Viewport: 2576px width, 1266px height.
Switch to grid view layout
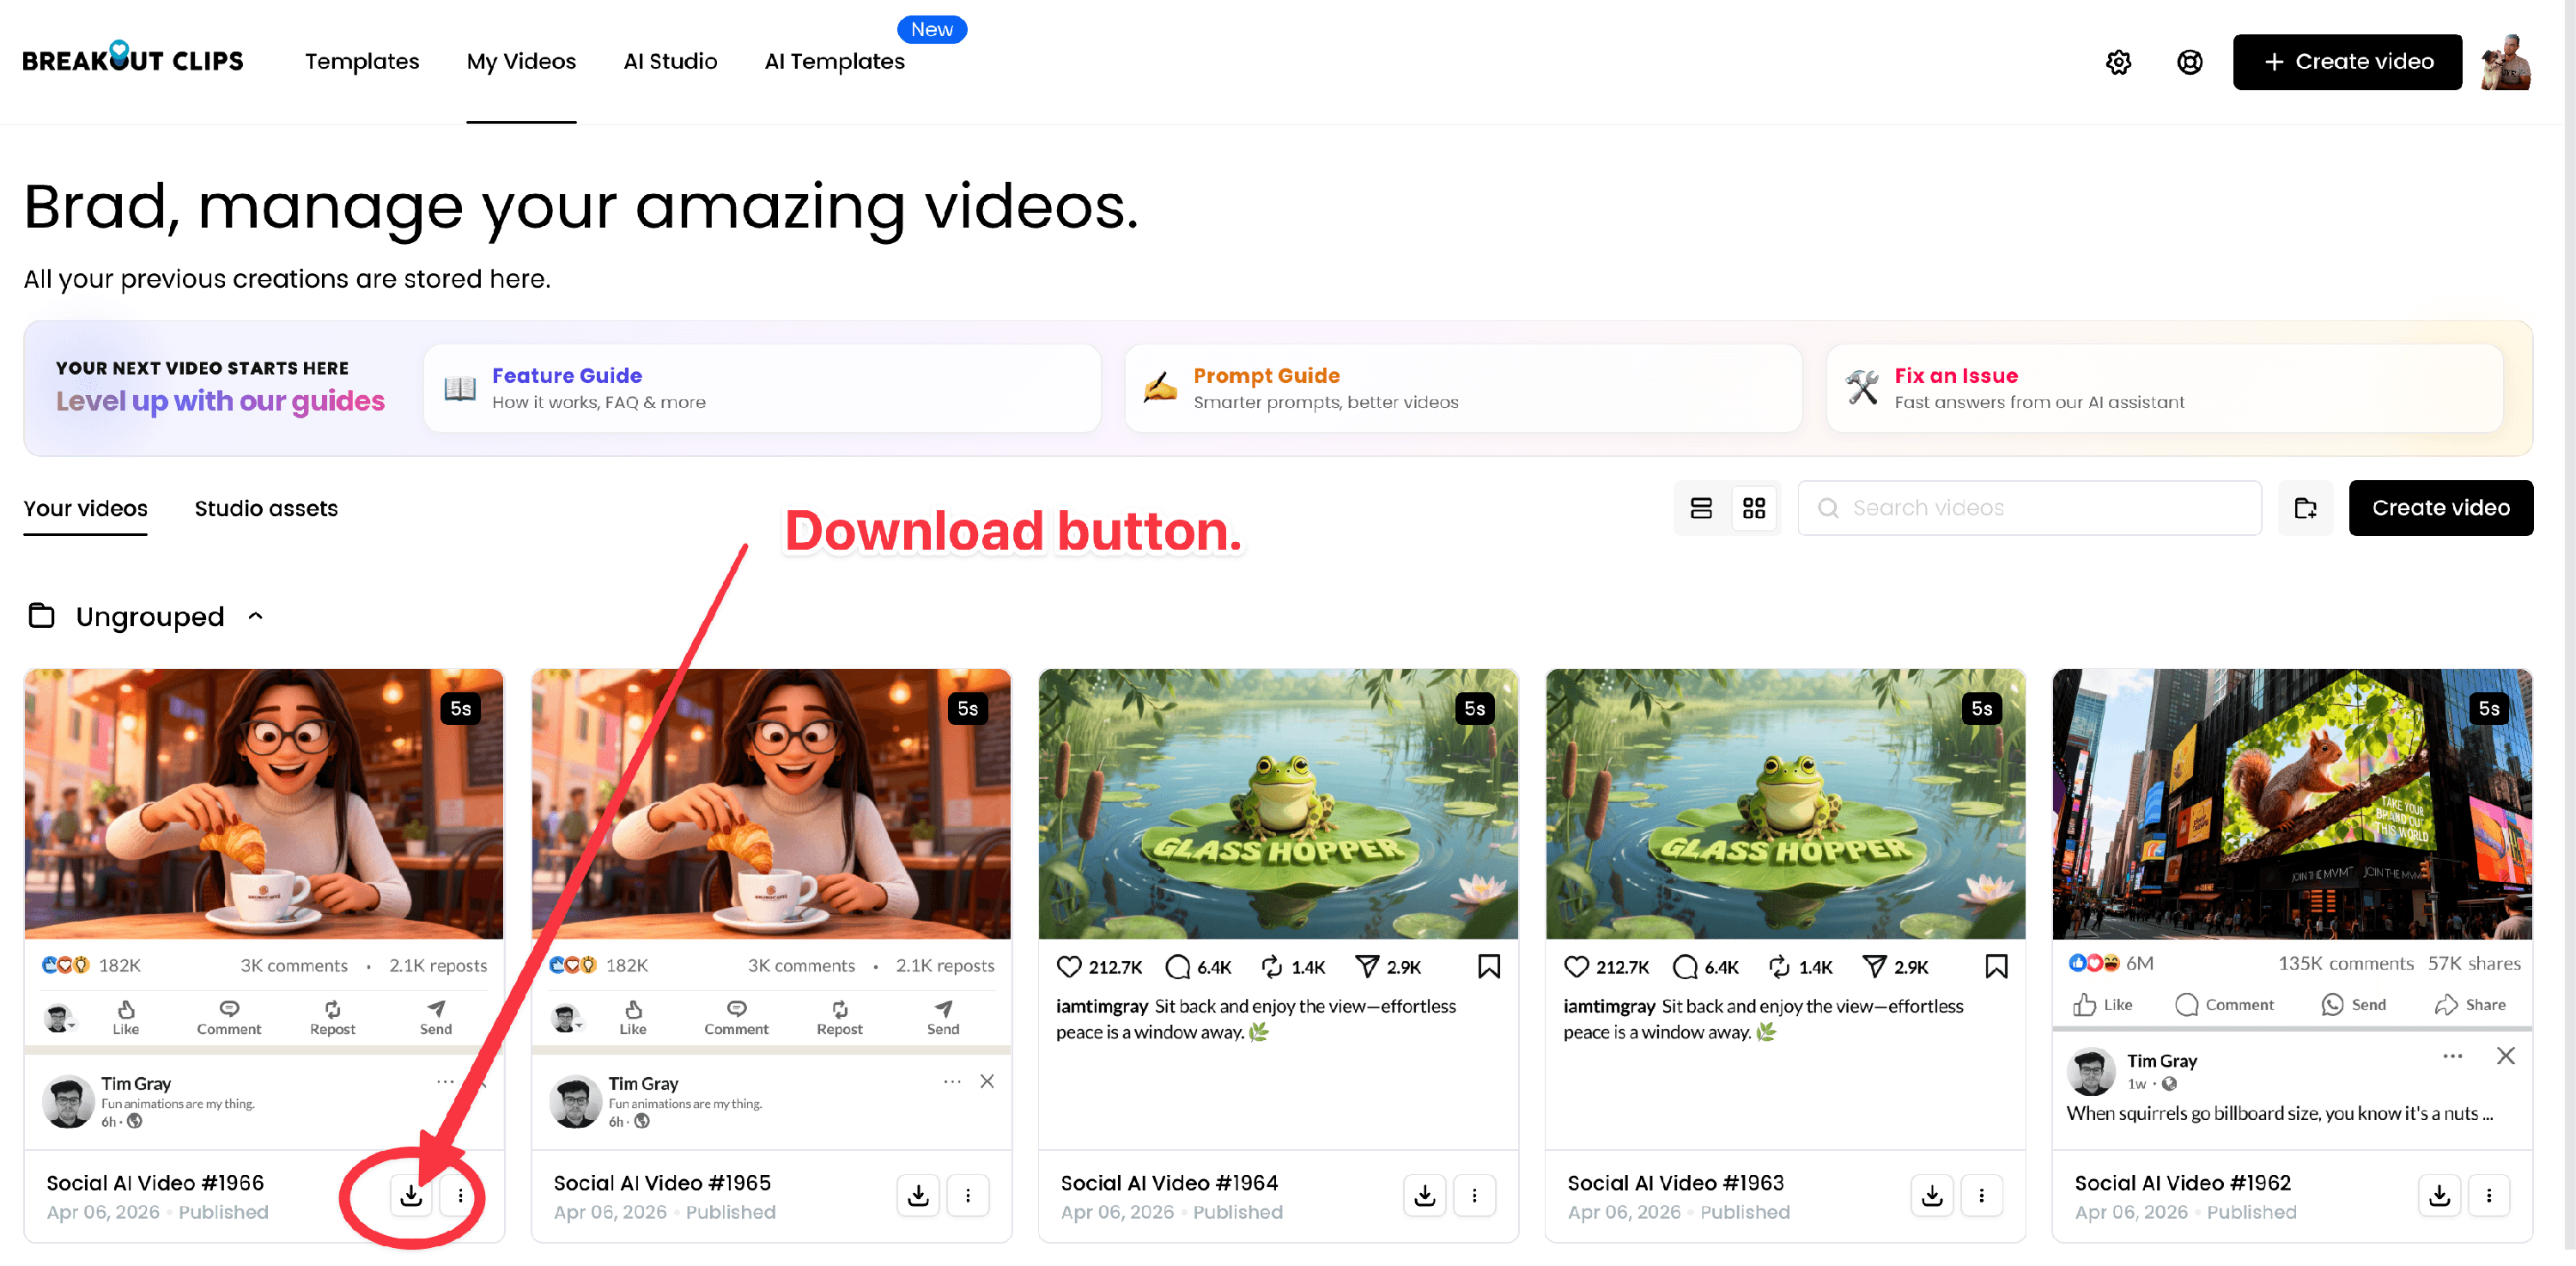[x=1754, y=508]
